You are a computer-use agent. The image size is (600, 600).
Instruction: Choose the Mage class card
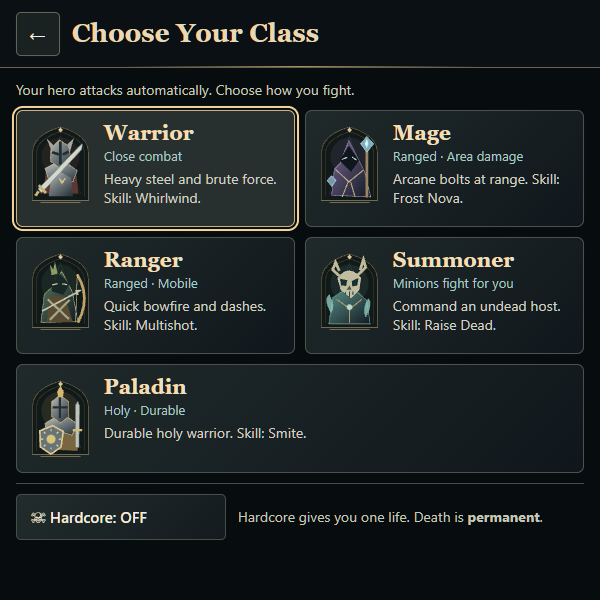444,168
